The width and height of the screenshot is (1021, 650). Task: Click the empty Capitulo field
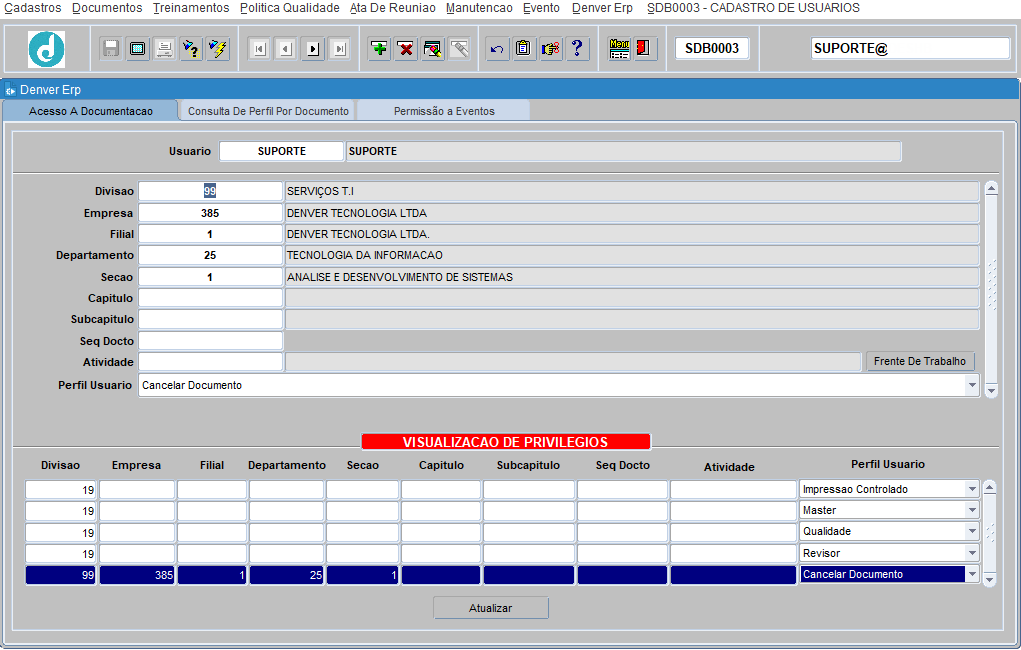point(210,298)
